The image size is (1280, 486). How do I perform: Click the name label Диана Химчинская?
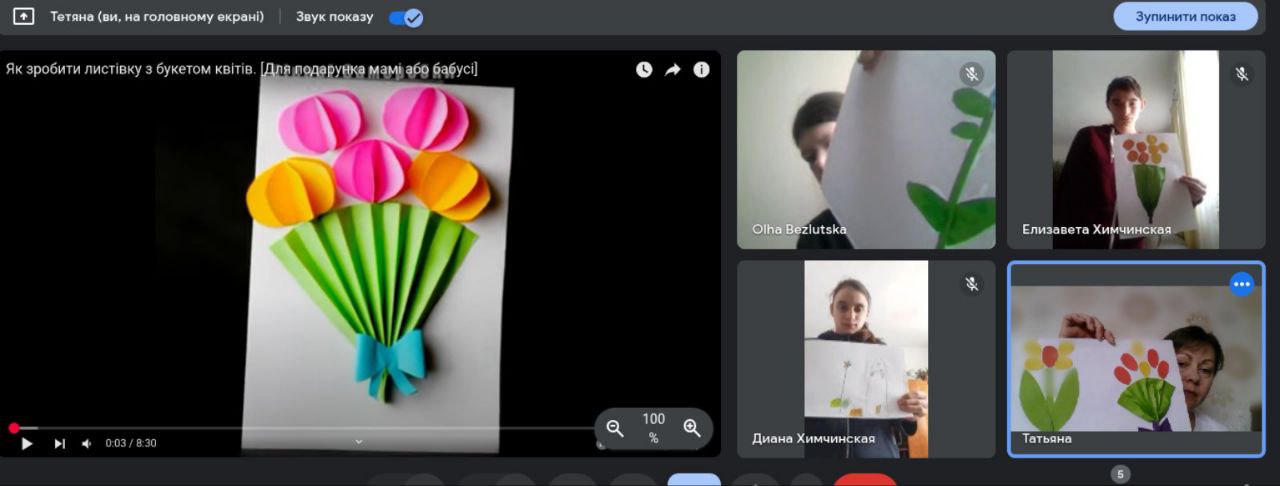click(x=813, y=438)
